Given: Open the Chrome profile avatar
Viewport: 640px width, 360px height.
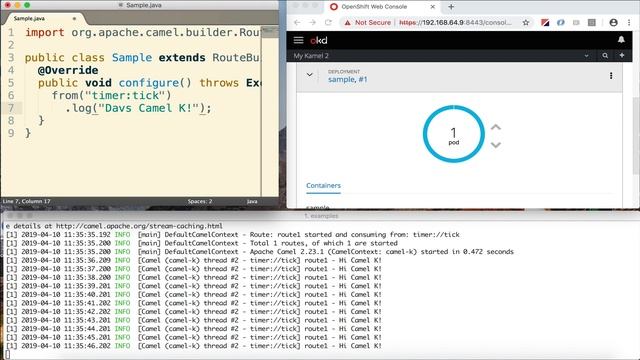Looking at the screenshot, I should [x=613, y=22].
